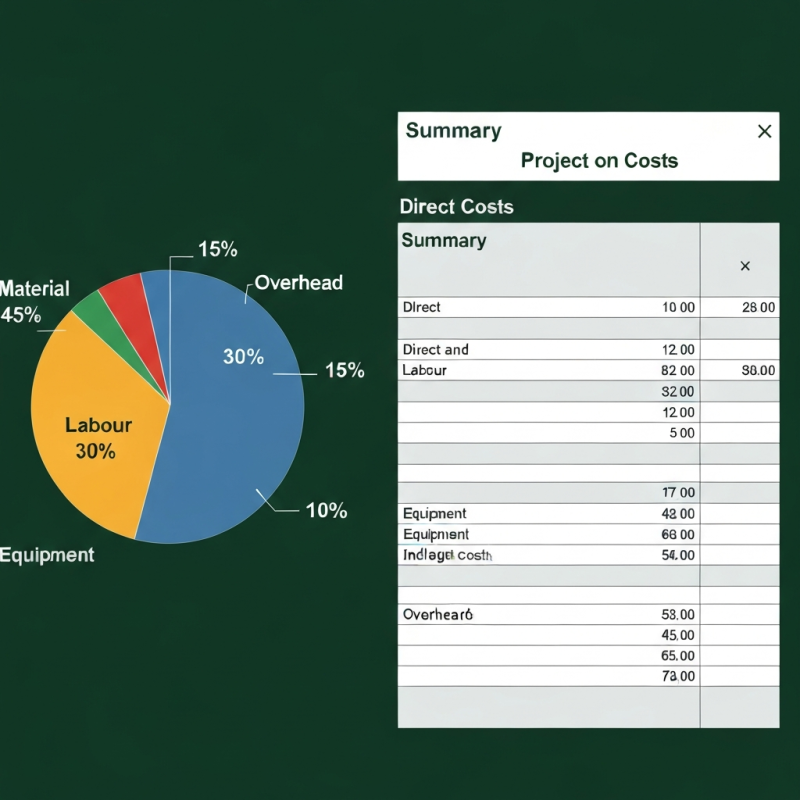Click the 30% label inside the blue slice
The image size is (800, 800).
coord(241,357)
